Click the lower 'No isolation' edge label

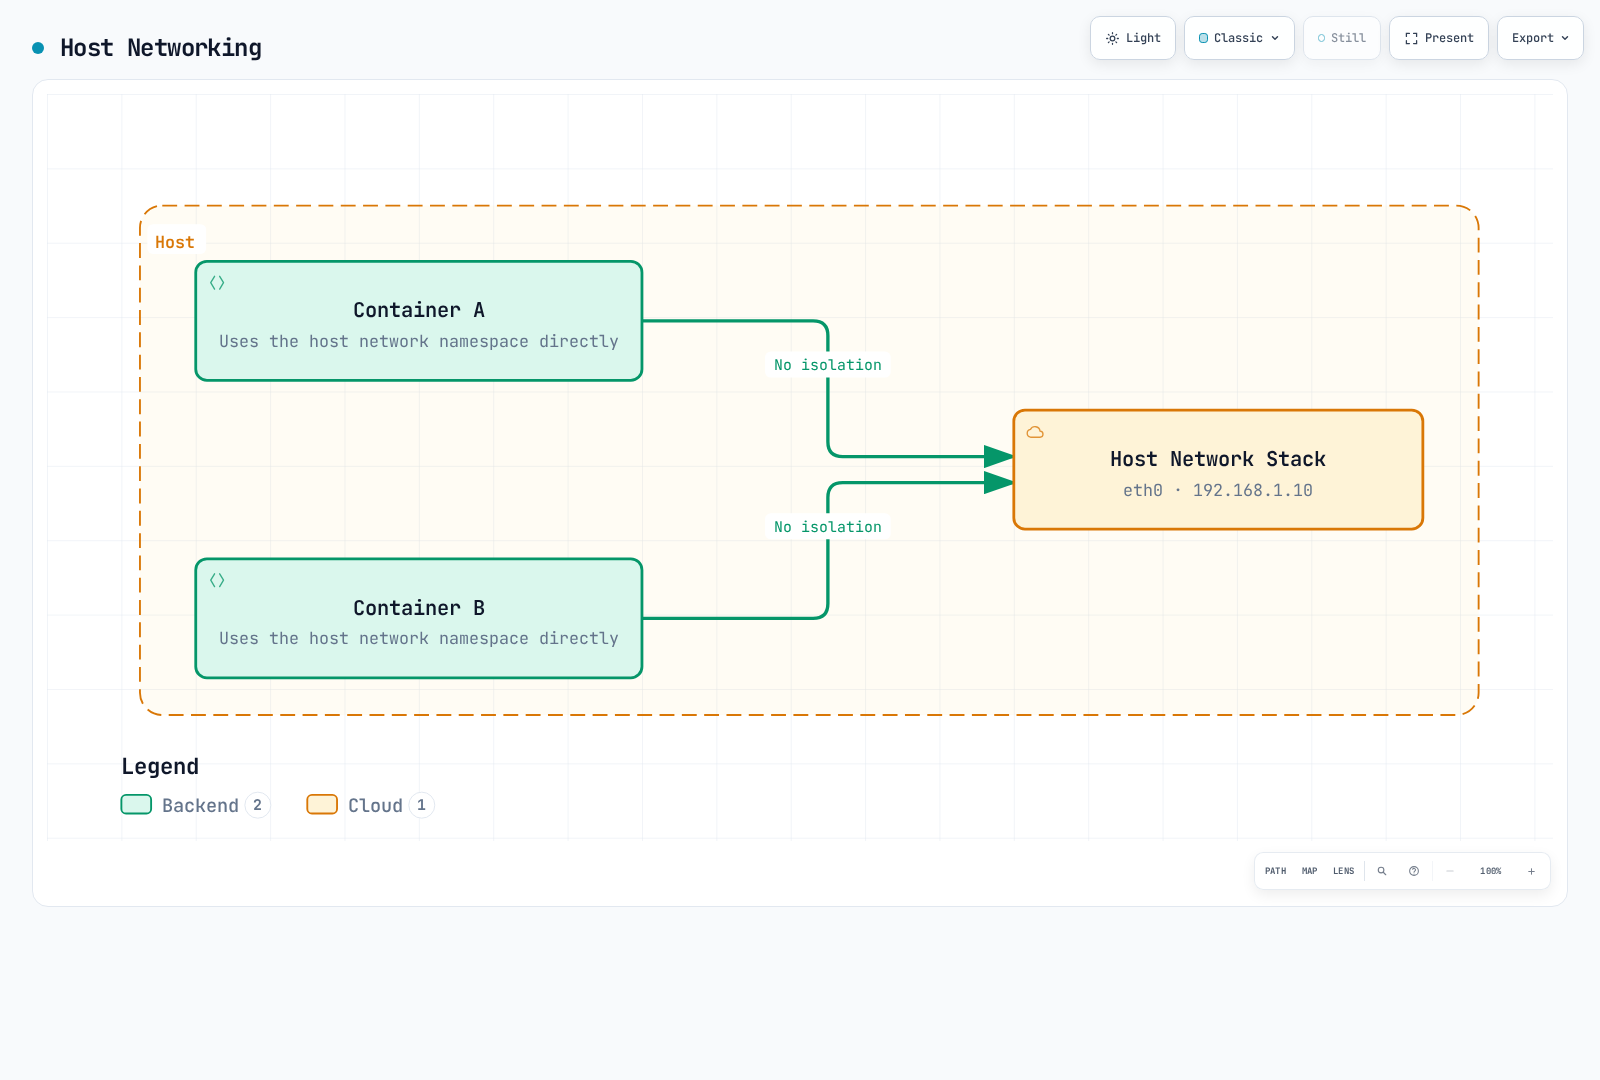pos(828,527)
